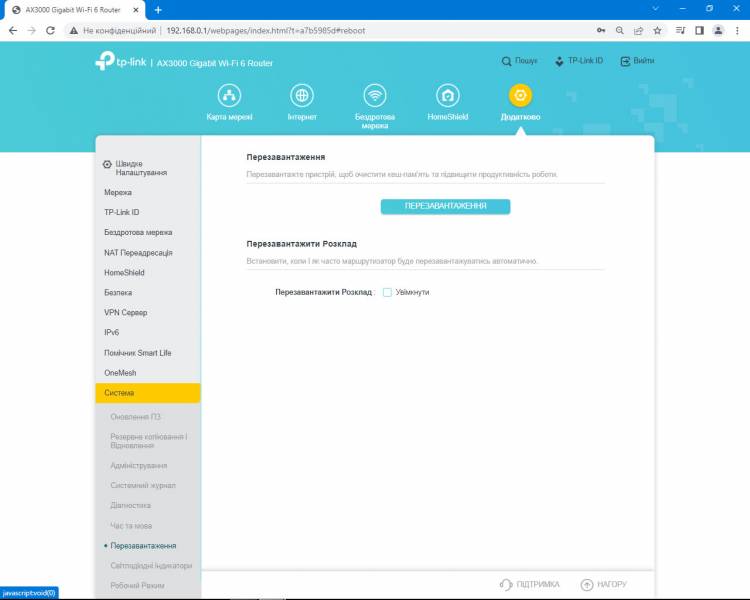This screenshot has height=600, width=750.
Task: Open Системний журнал submenu item
Action: pos(143,485)
